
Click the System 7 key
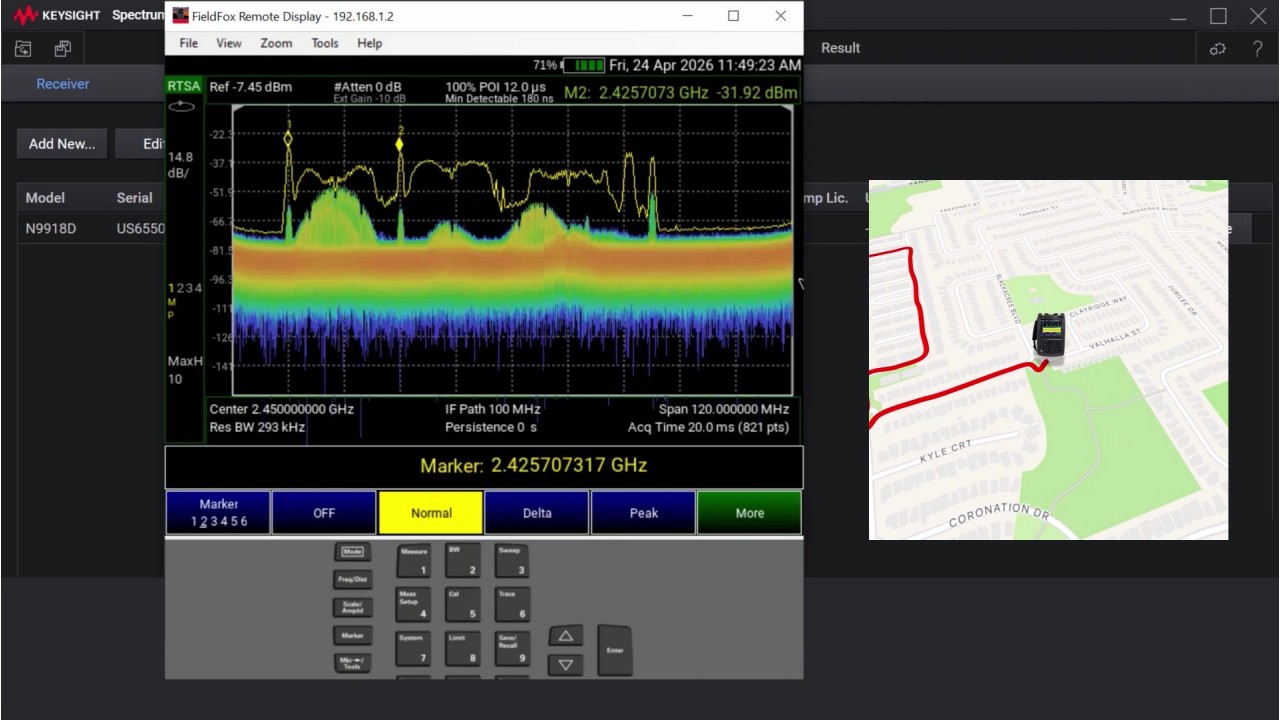pyautogui.click(x=414, y=648)
